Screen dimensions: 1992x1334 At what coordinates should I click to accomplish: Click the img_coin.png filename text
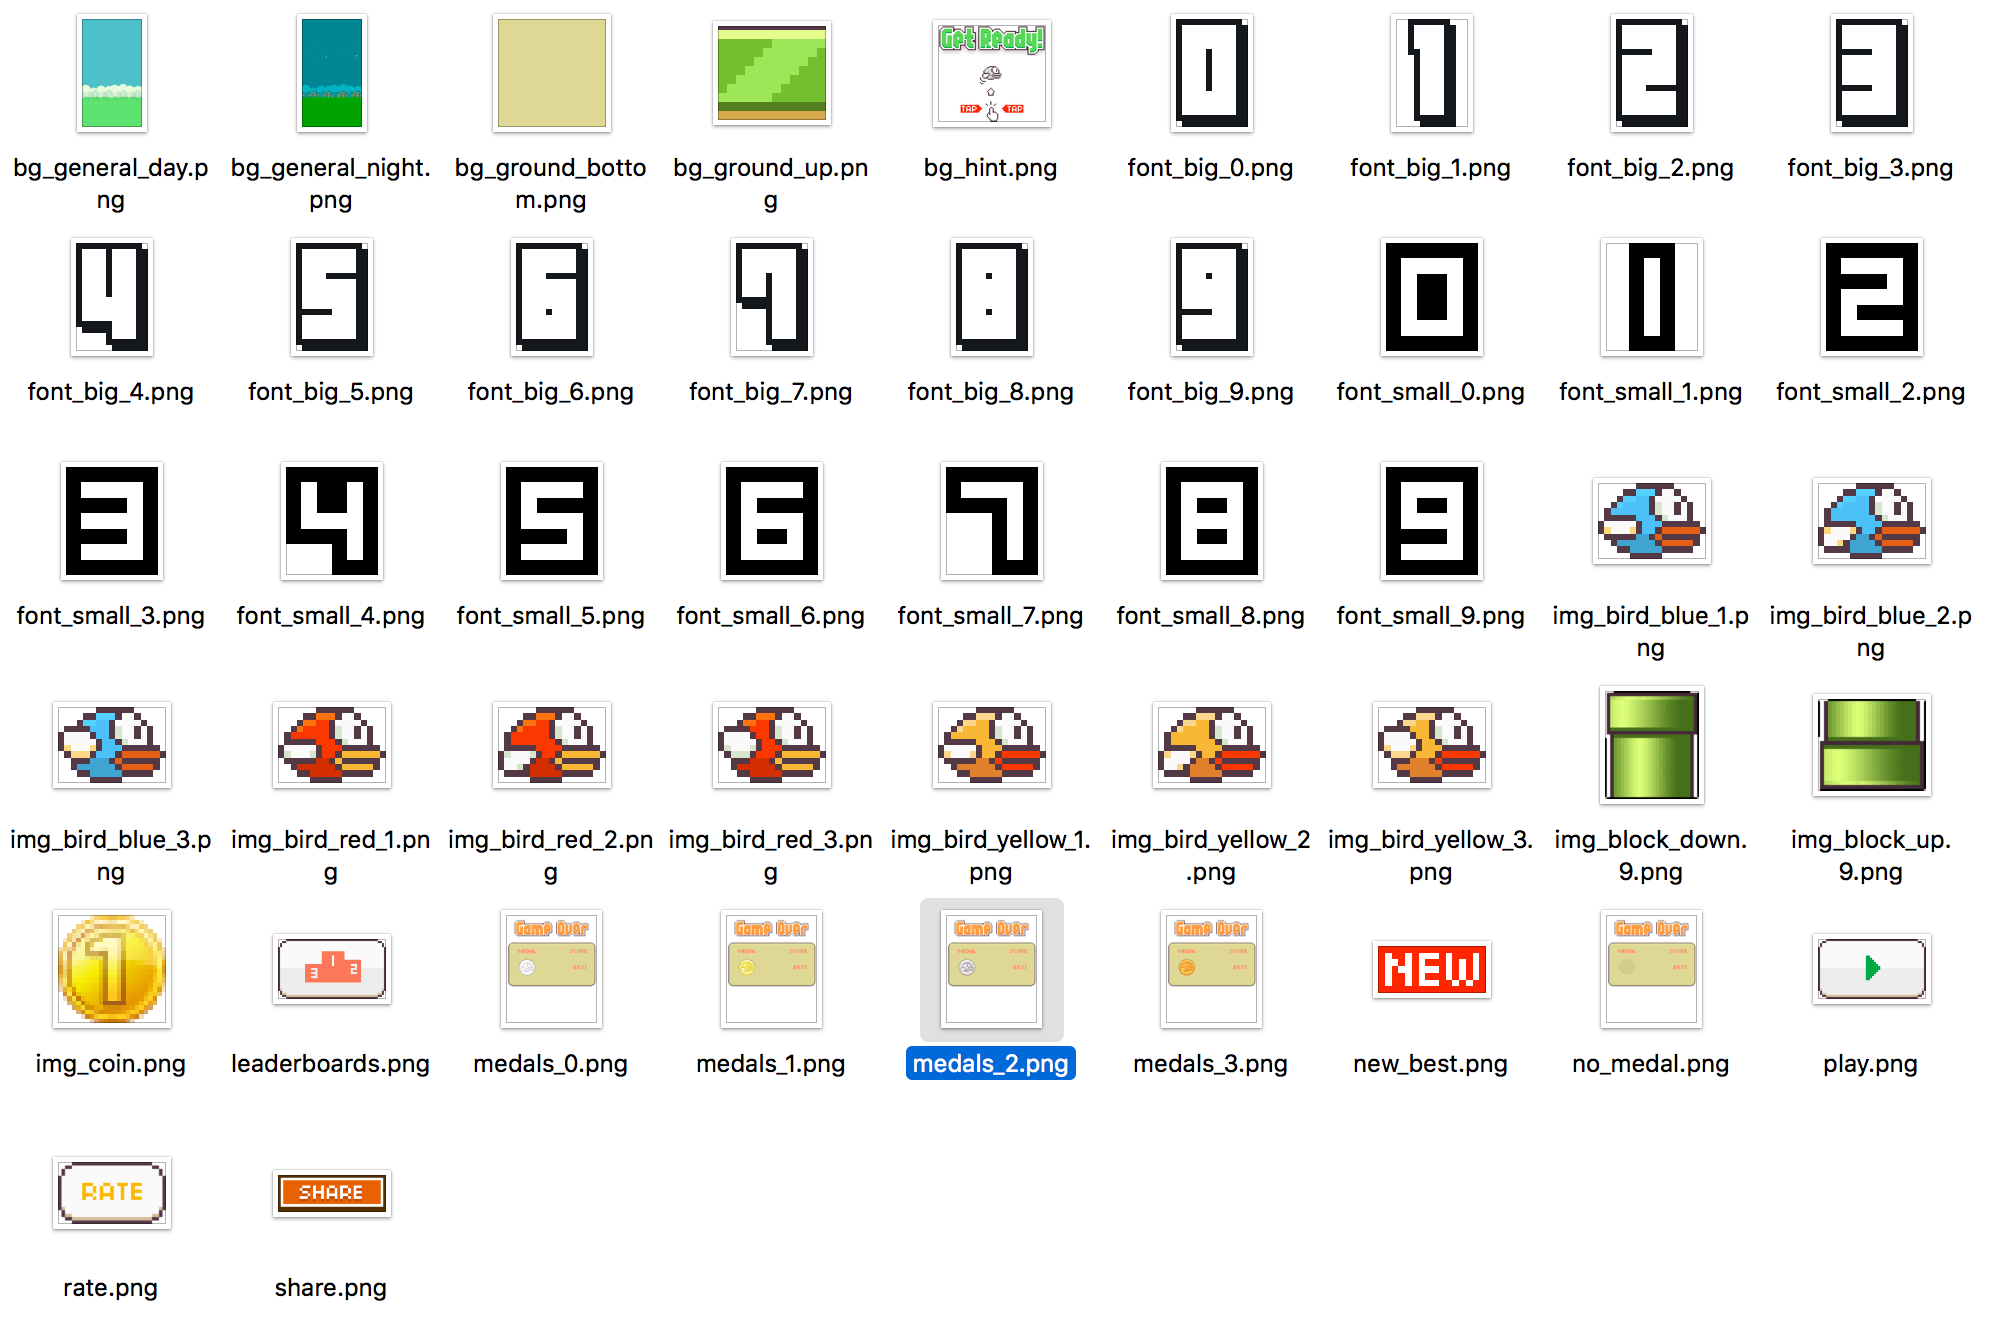coord(111,1064)
